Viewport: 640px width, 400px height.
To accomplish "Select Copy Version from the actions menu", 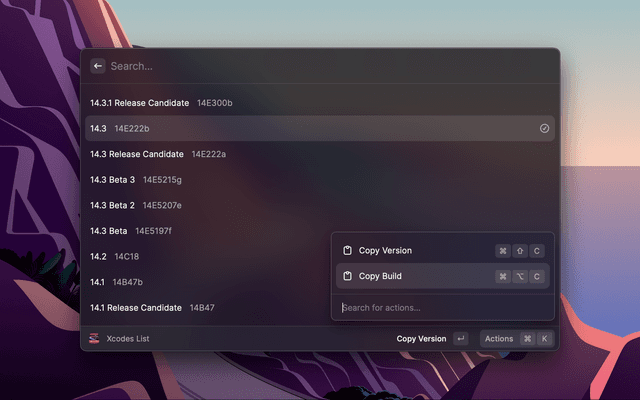I will pos(385,251).
